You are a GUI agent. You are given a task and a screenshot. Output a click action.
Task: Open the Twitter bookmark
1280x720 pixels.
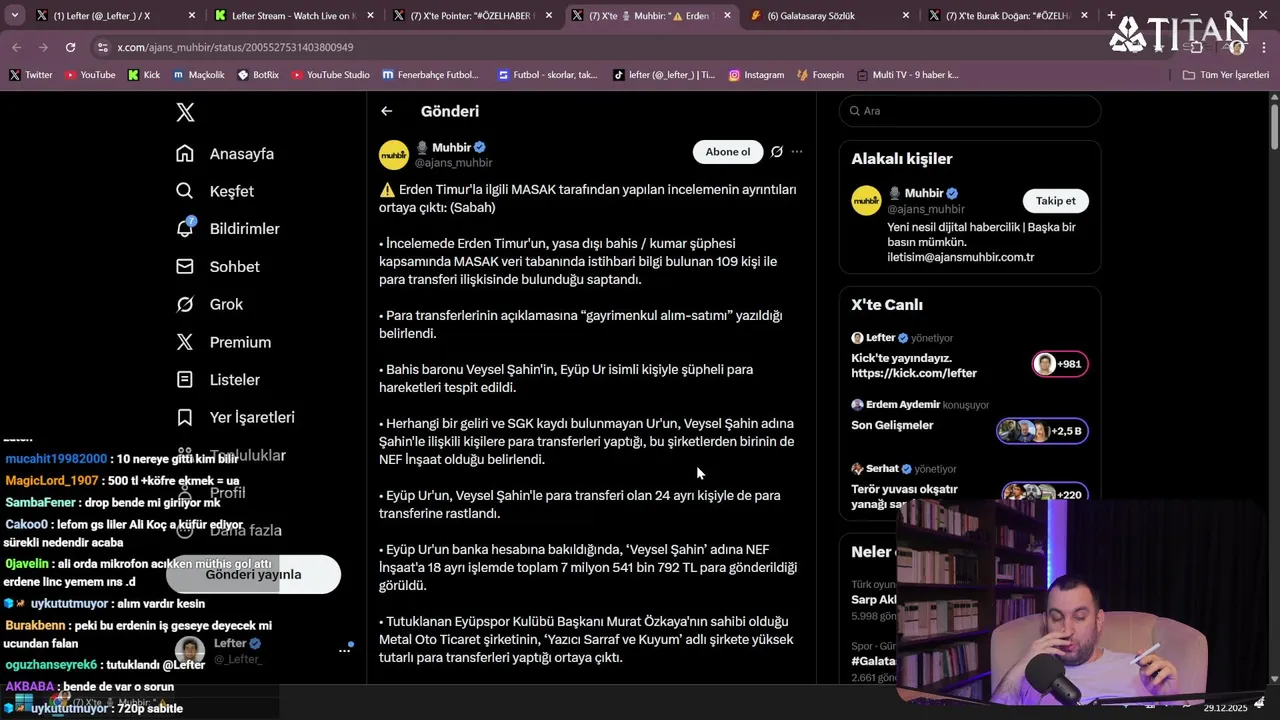(31, 75)
